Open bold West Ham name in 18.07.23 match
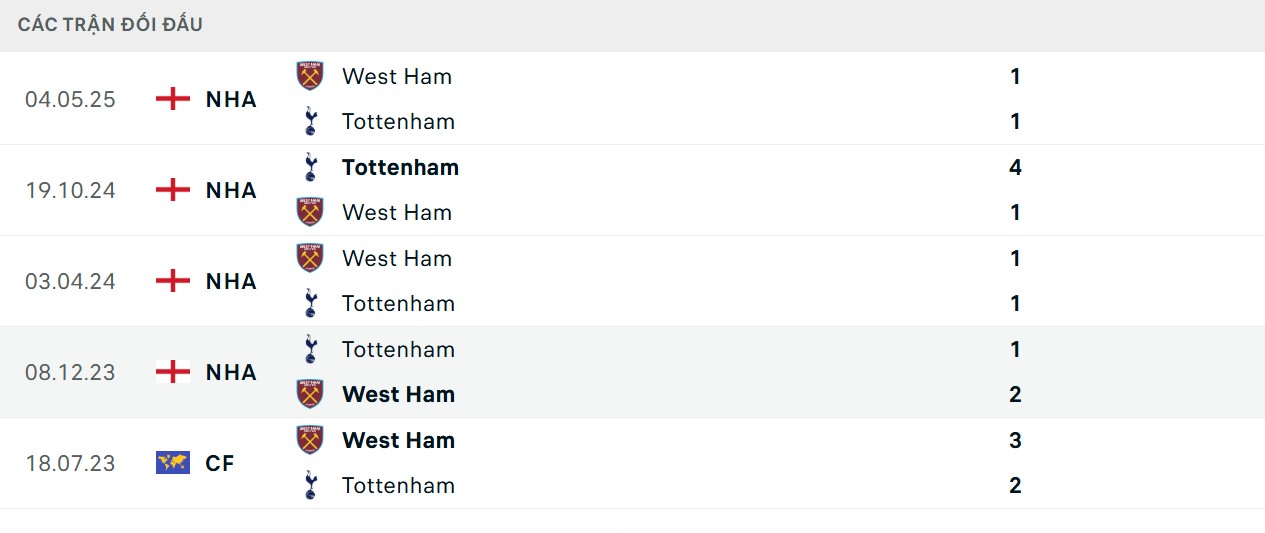 (x=398, y=440)
